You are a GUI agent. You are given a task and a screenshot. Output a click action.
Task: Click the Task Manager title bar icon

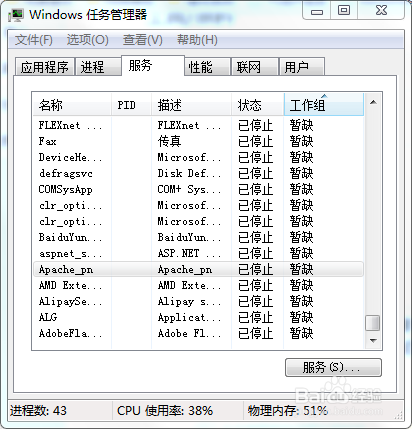[16, 15]
